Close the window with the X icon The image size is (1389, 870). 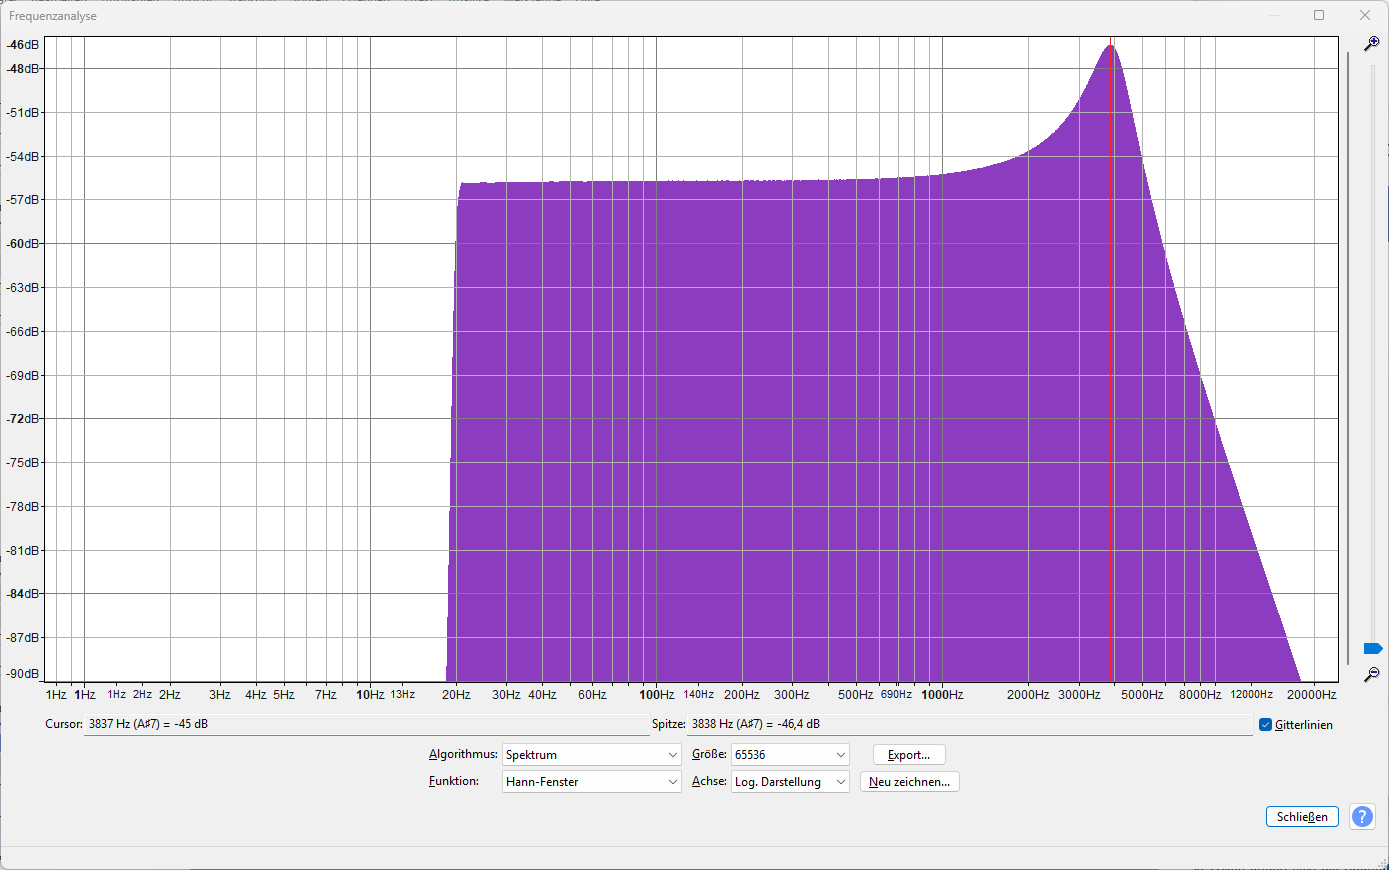(x=1365, y=15)
